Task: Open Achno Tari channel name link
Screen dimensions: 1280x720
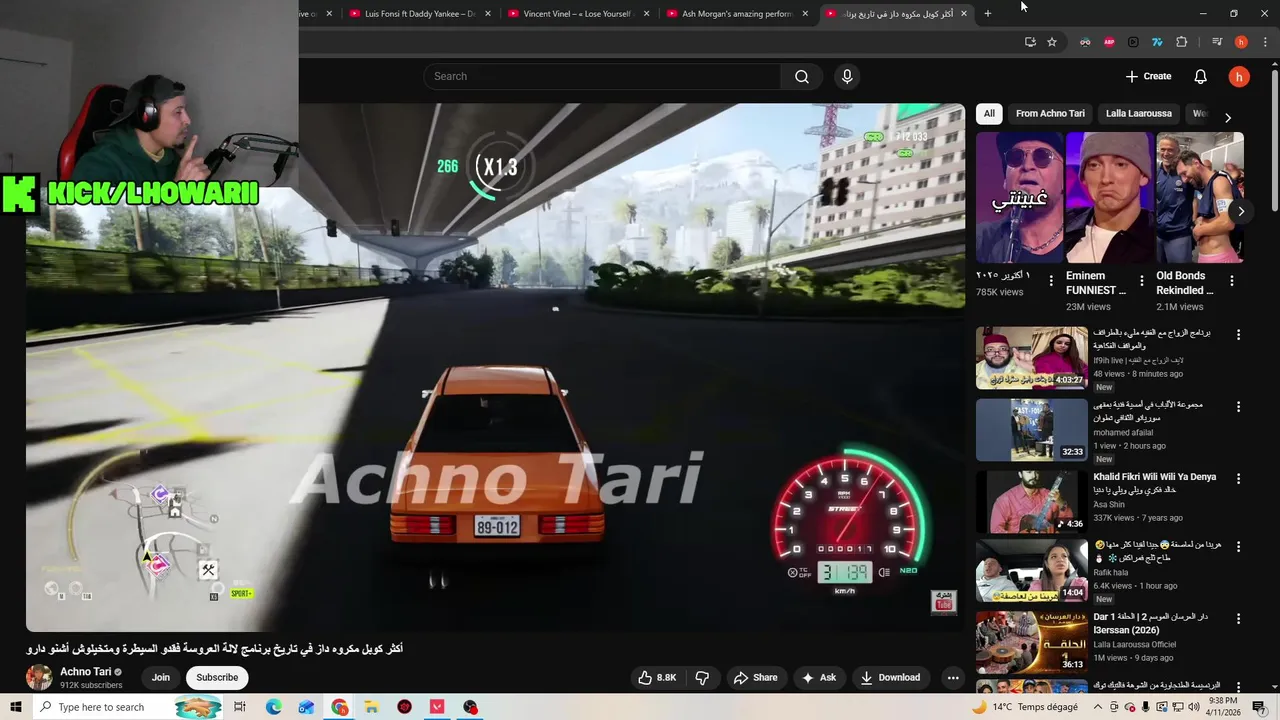Action: pyautogui.click(x=85, y=672)
